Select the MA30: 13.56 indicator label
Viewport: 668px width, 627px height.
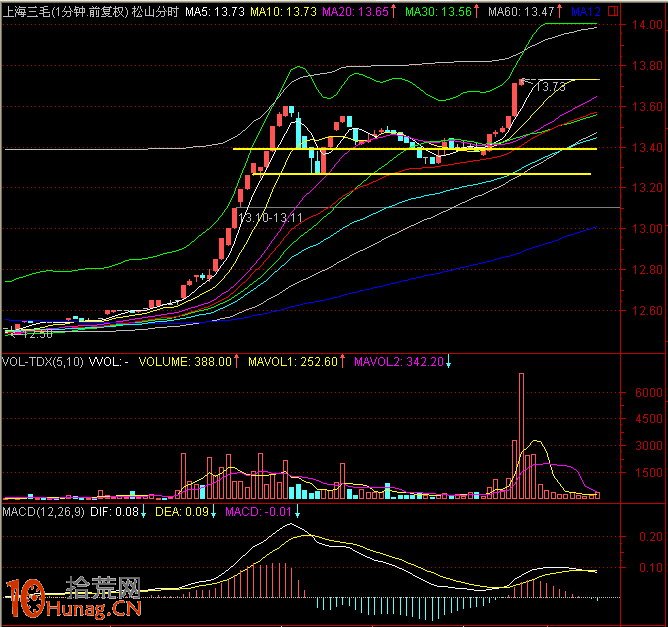(439, 12)
